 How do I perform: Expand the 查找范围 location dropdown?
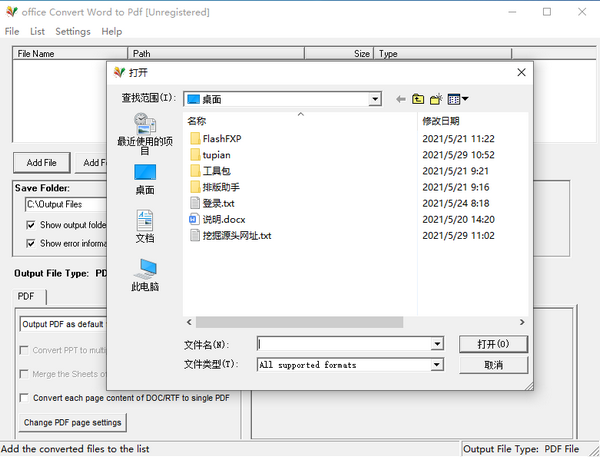point(375,99)
